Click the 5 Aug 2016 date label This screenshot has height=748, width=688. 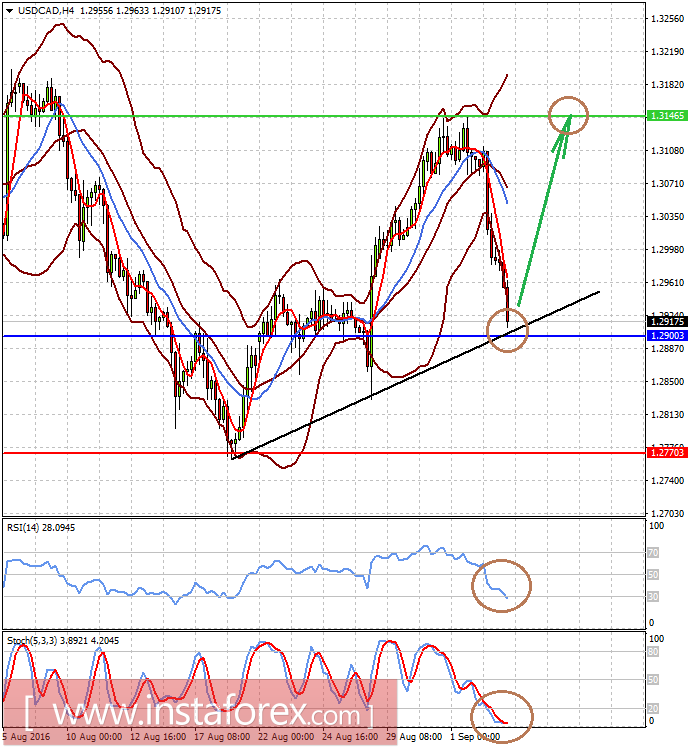click(26, 737)
